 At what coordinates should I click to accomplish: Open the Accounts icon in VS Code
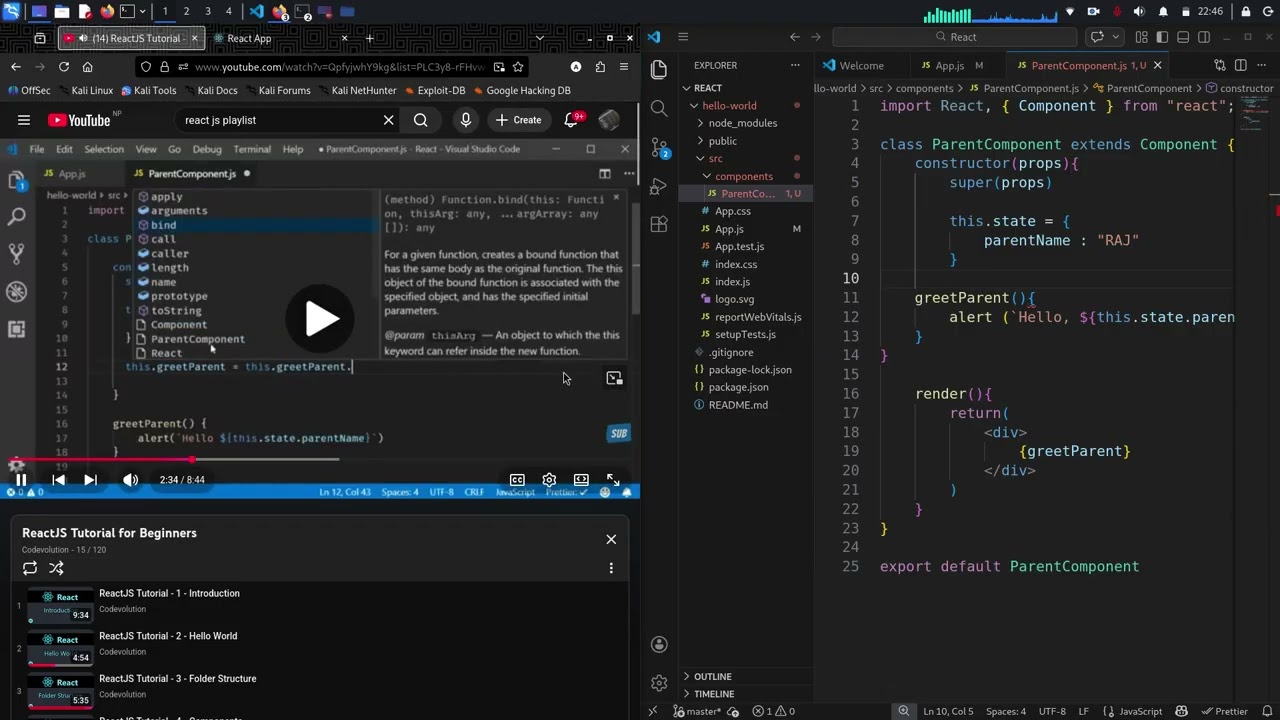point(659,645)
